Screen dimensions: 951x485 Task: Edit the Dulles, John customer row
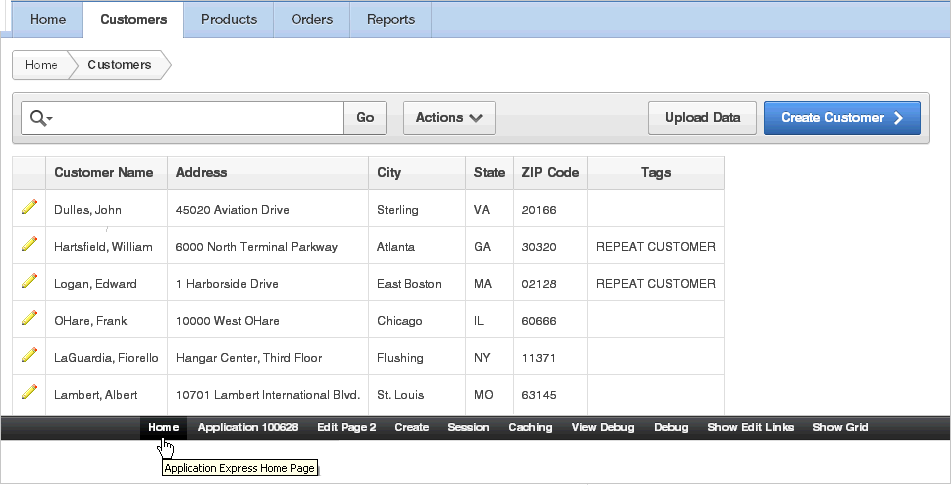(x=29, y=207)
